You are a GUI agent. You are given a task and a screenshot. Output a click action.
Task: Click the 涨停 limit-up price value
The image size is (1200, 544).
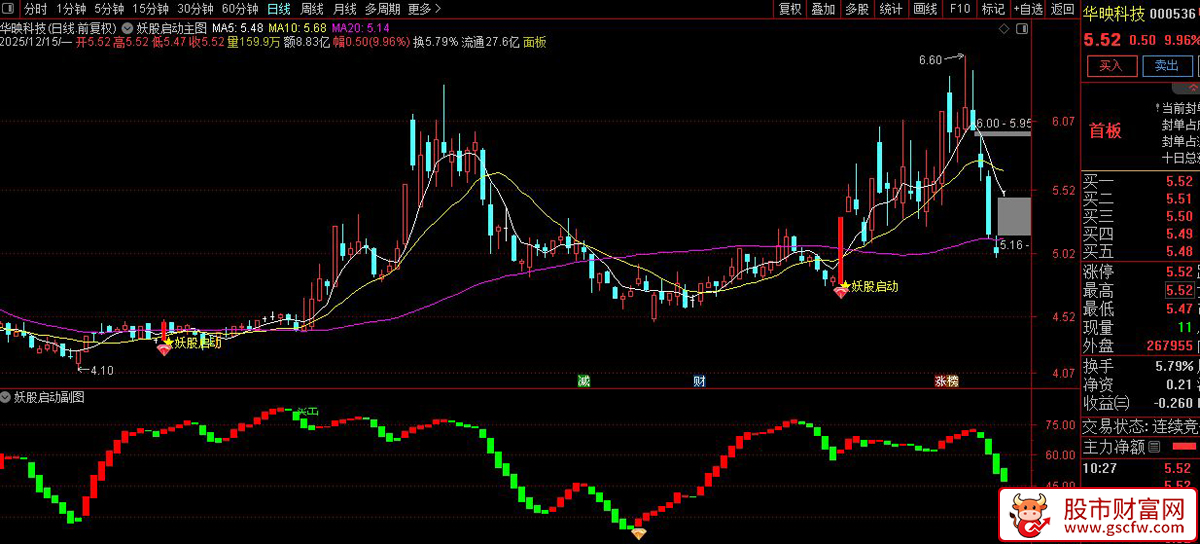[1179, 272]
